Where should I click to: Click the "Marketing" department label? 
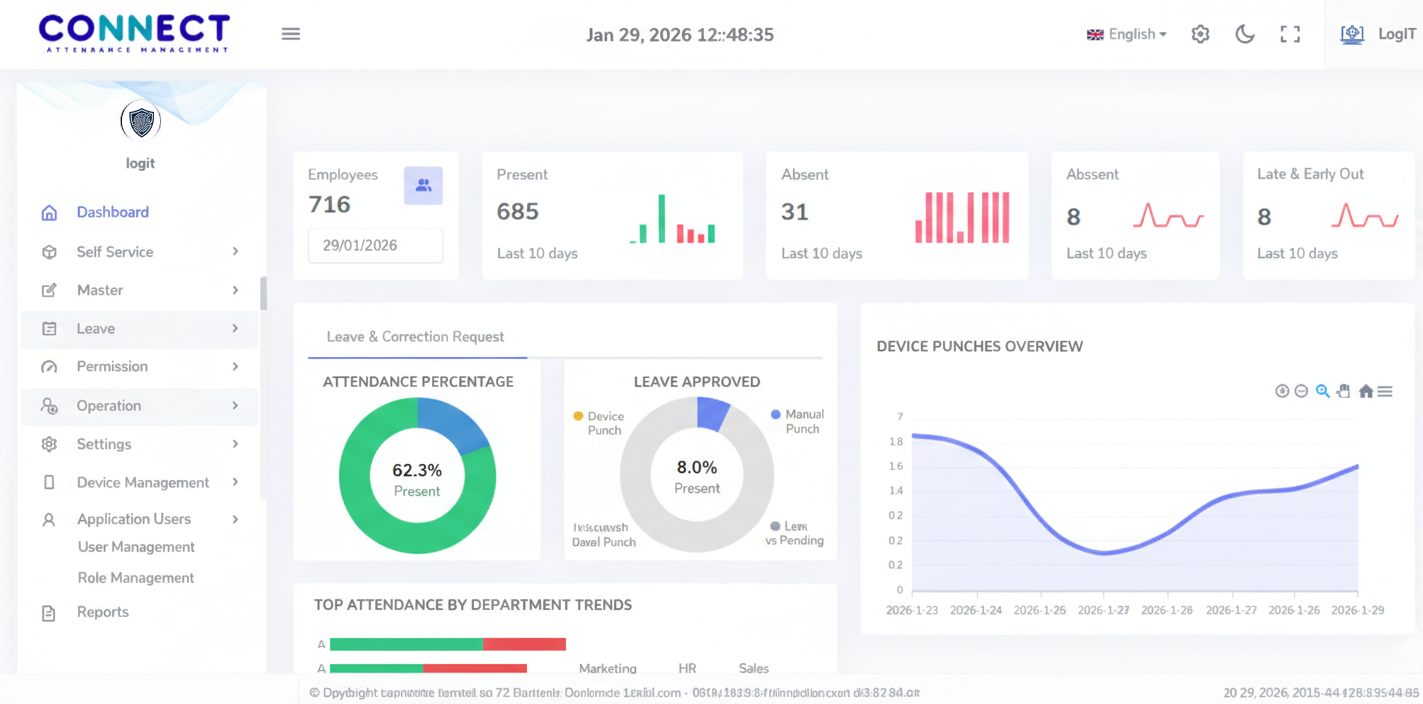pos(608,668)
